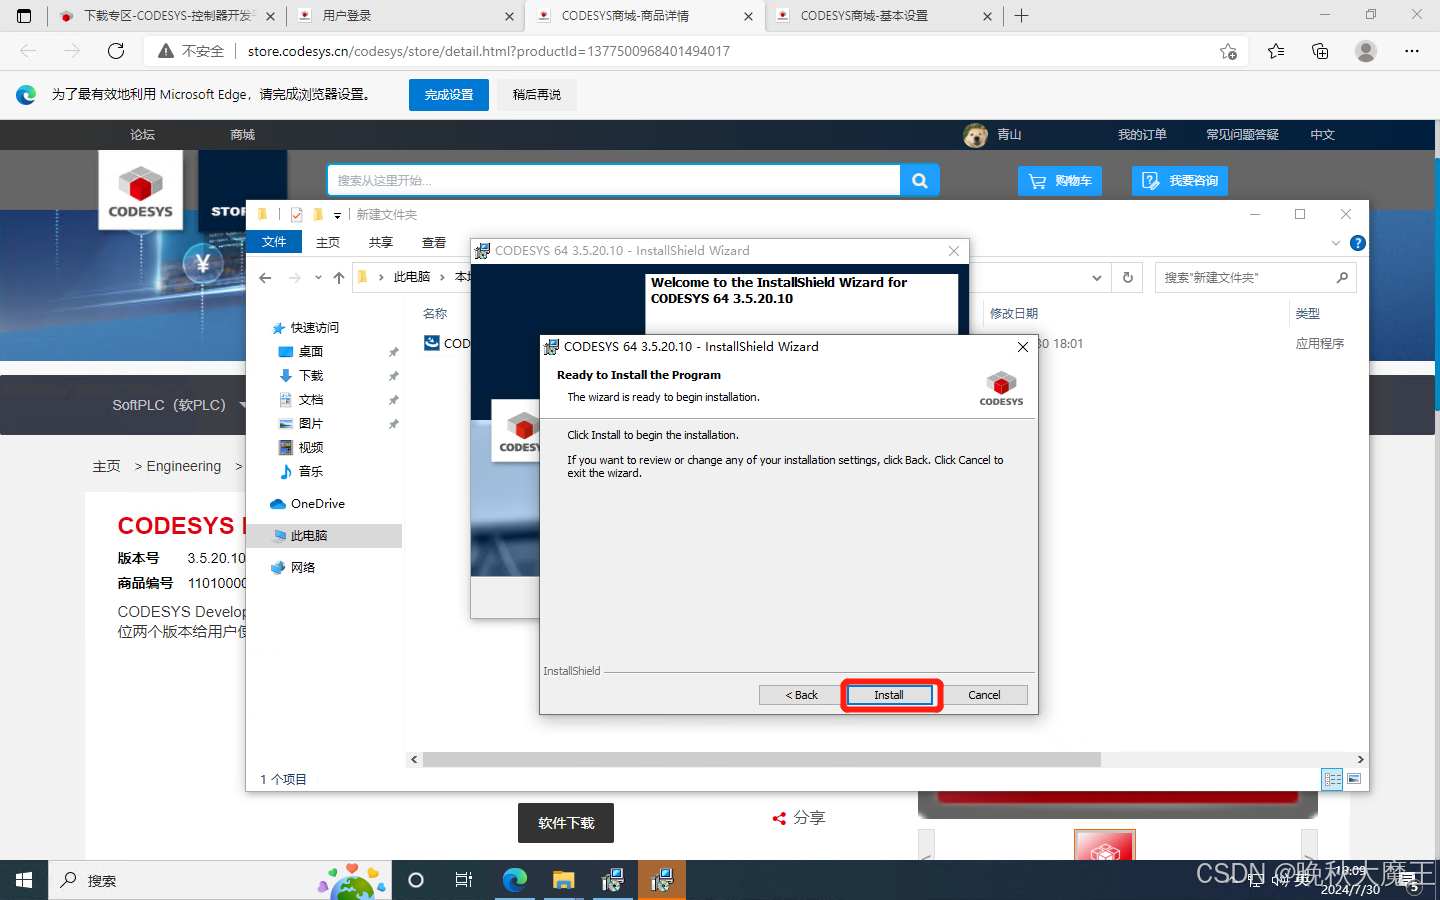
Task: Click the 名称 column header
Action: coord(435,314)
